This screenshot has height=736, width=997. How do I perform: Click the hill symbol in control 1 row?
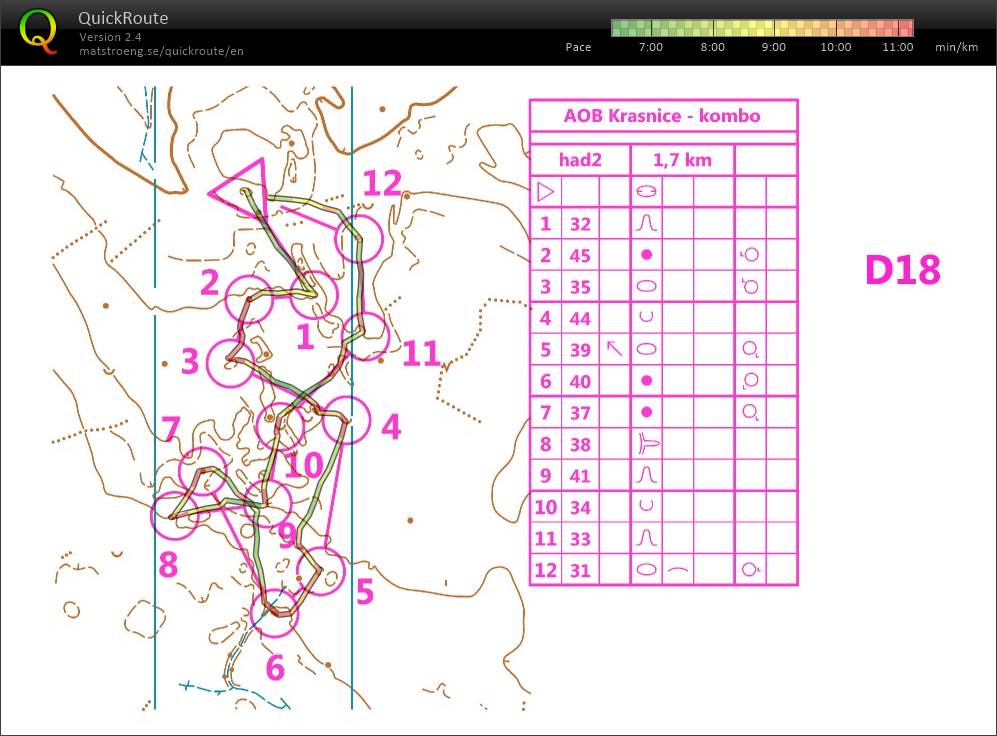646,223
